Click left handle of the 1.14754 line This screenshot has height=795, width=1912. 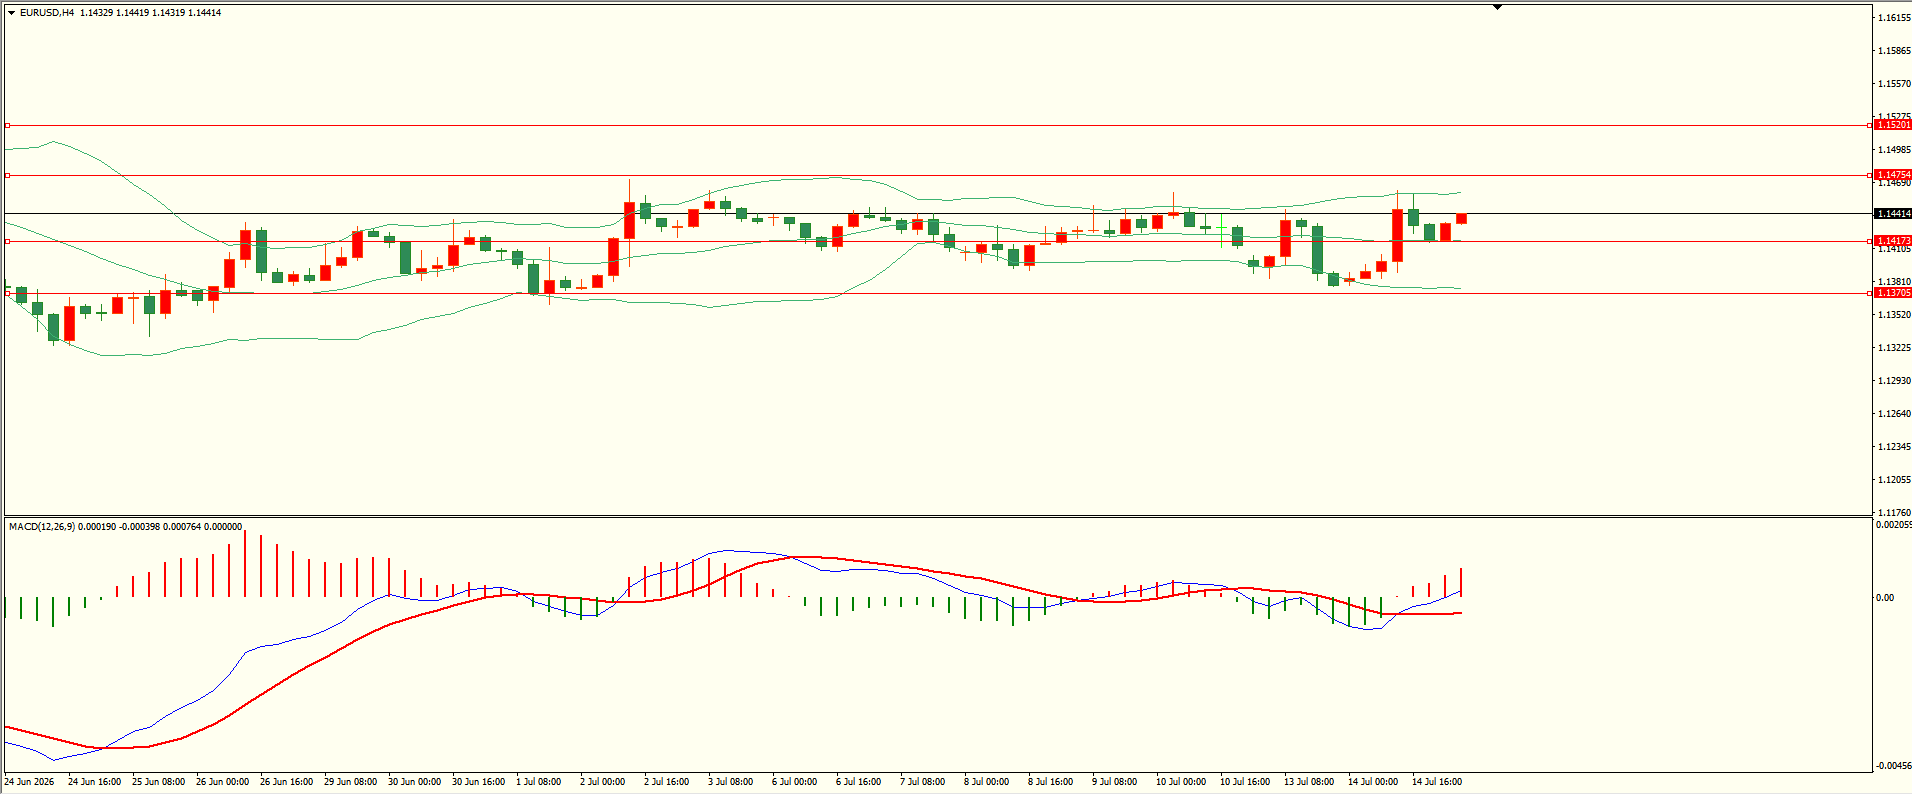pyautogui.click(x=7, y=176)
